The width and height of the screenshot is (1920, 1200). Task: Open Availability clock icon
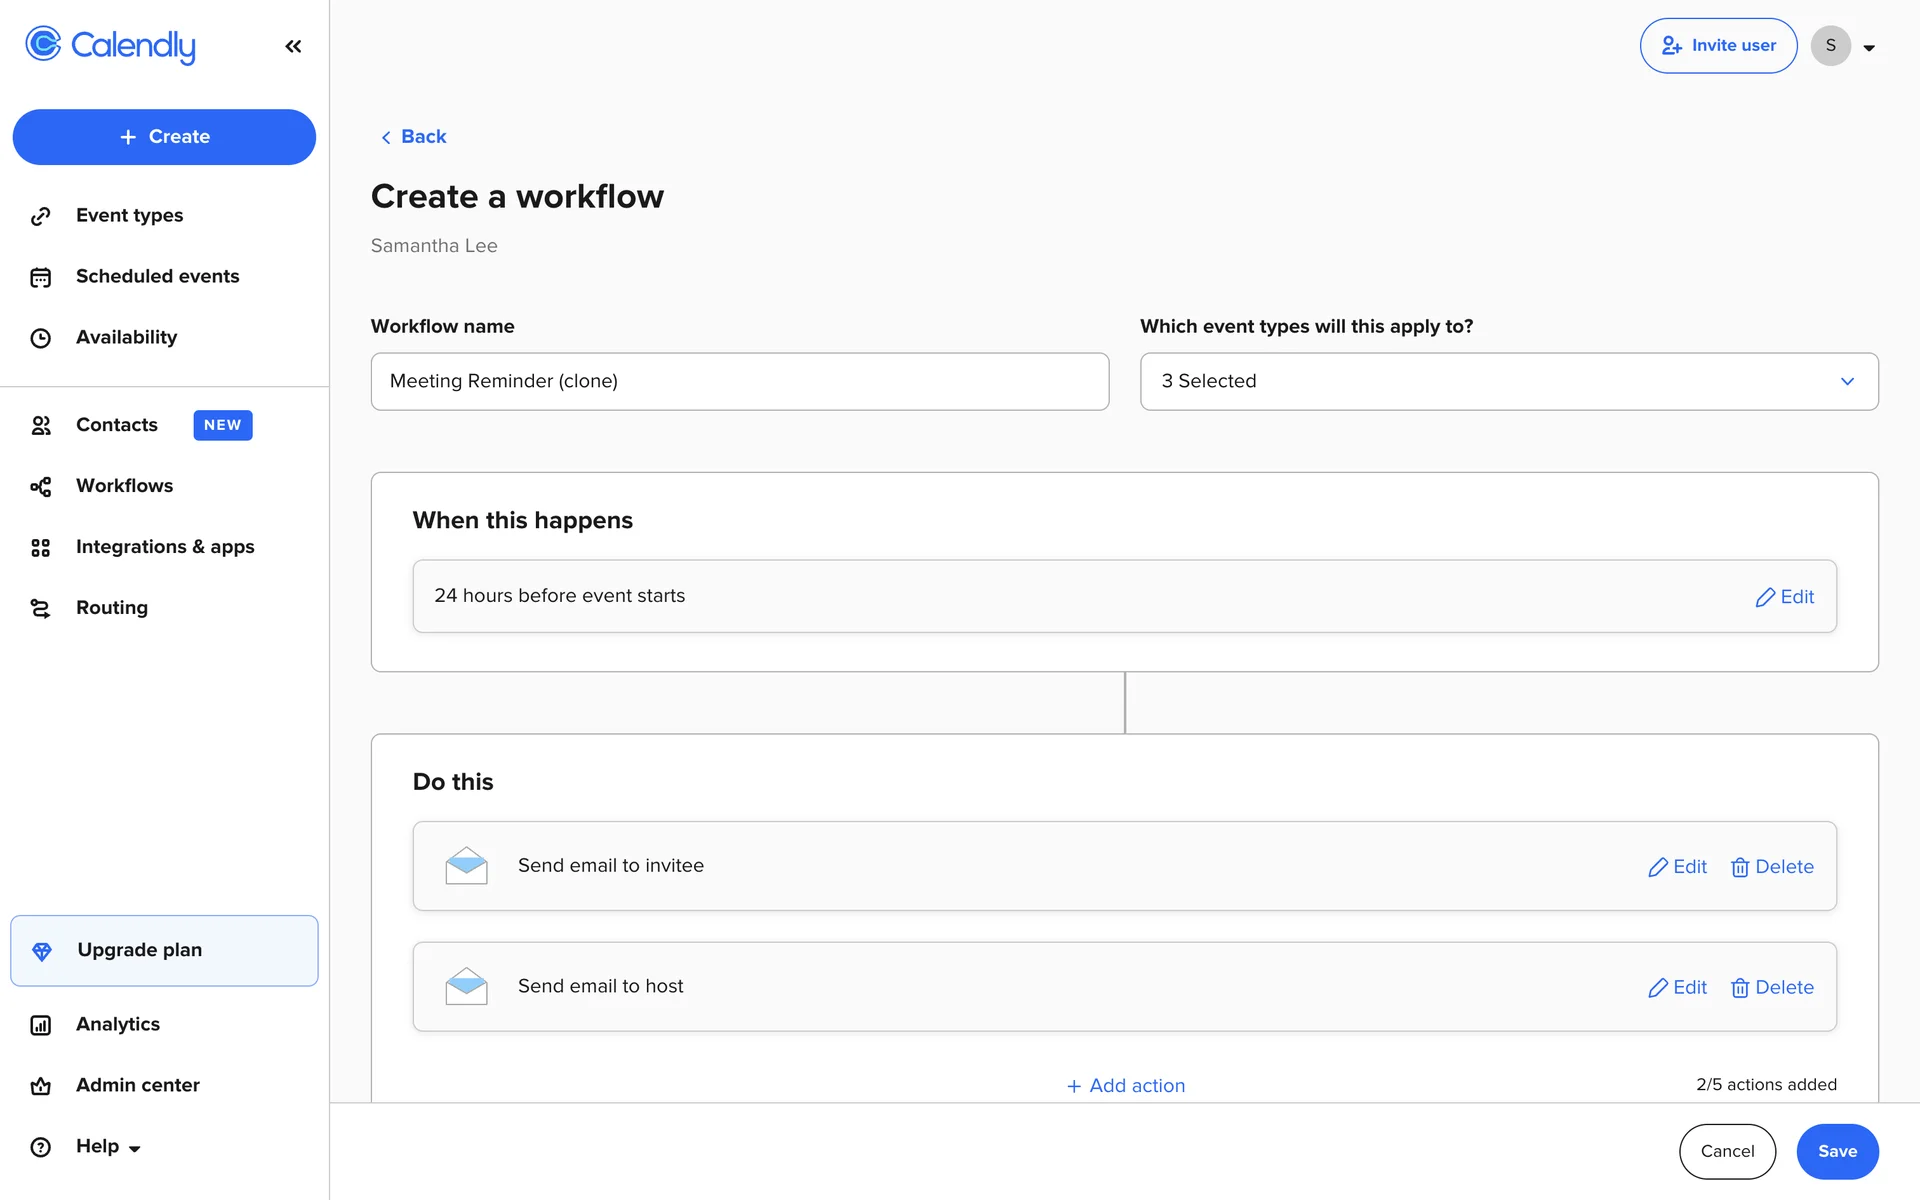pyautogui.click(x=41, y=338)
